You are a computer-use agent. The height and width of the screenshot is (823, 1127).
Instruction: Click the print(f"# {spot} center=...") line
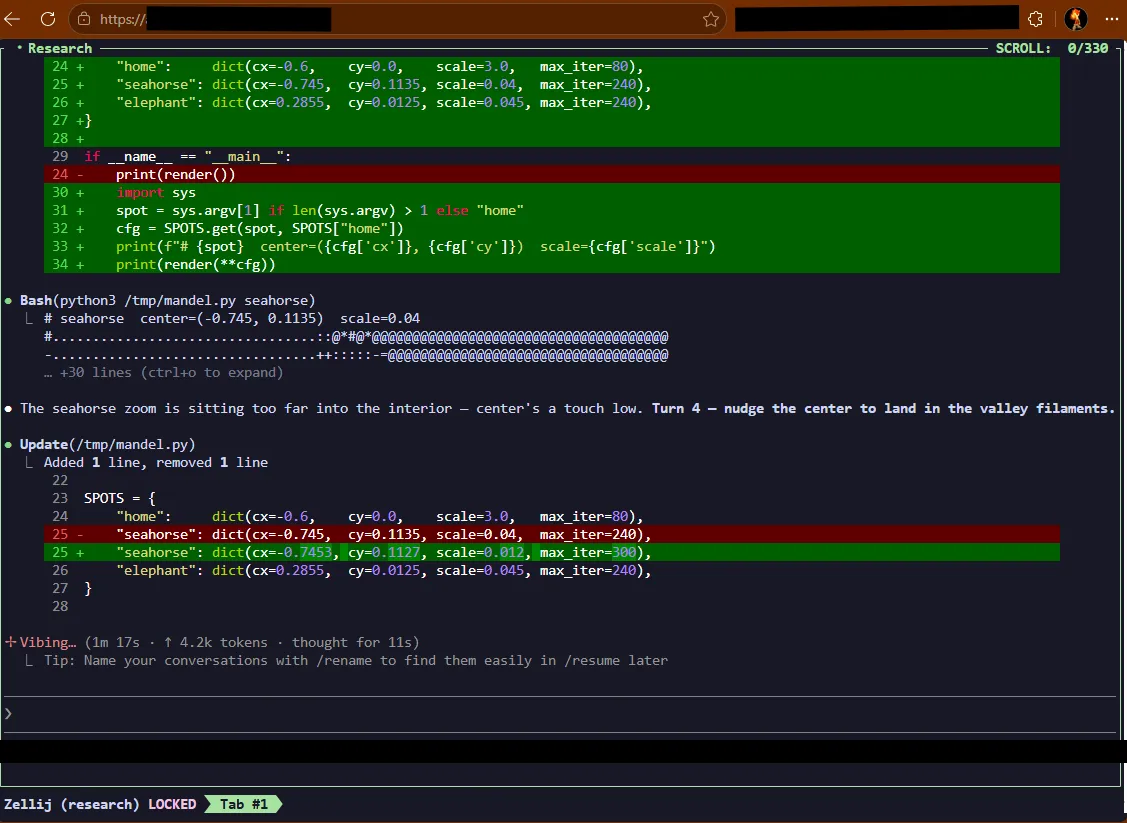pos(552,247)
